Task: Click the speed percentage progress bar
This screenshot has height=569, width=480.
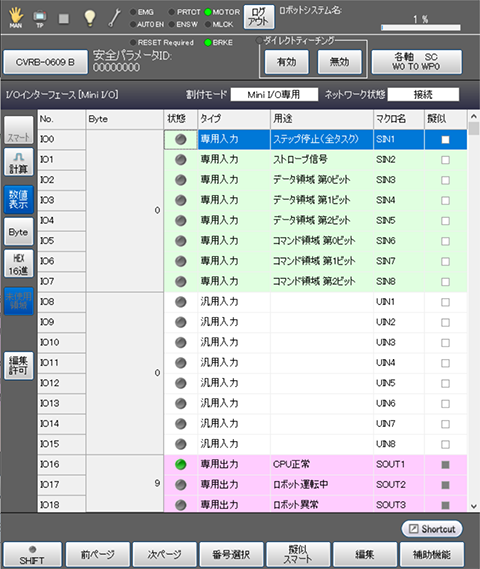Action: pos(421,28)
